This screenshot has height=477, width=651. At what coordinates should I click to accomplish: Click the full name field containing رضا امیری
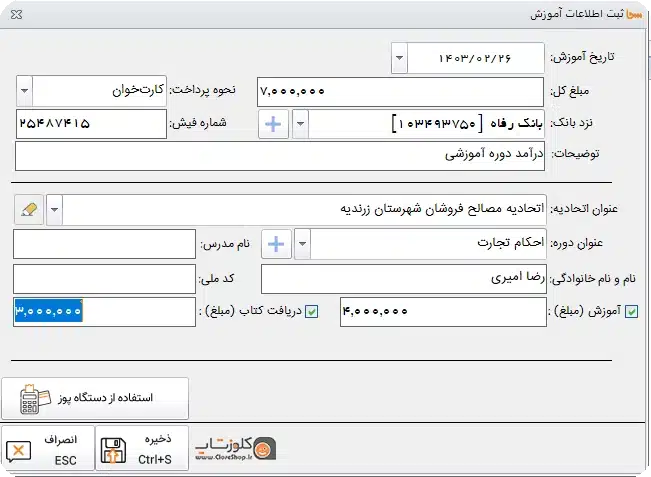[404, 279]
